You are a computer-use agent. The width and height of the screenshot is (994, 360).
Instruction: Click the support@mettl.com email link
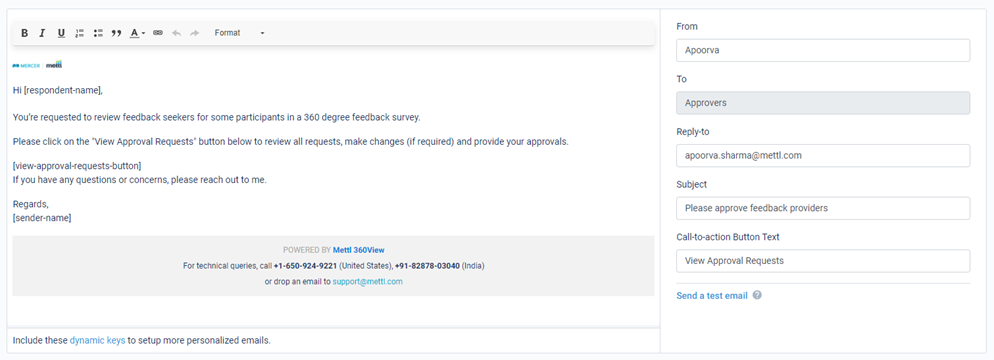click(x=368, y=281)
